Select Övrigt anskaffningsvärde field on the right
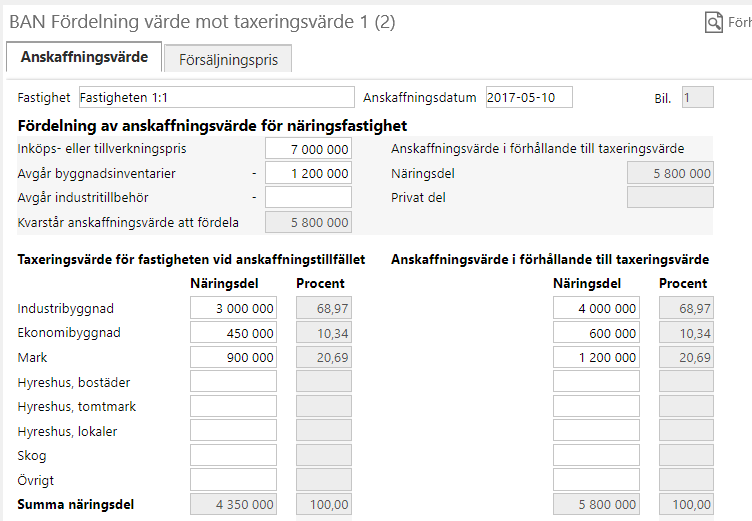This screenshot has width=752, height=521. 596,480
